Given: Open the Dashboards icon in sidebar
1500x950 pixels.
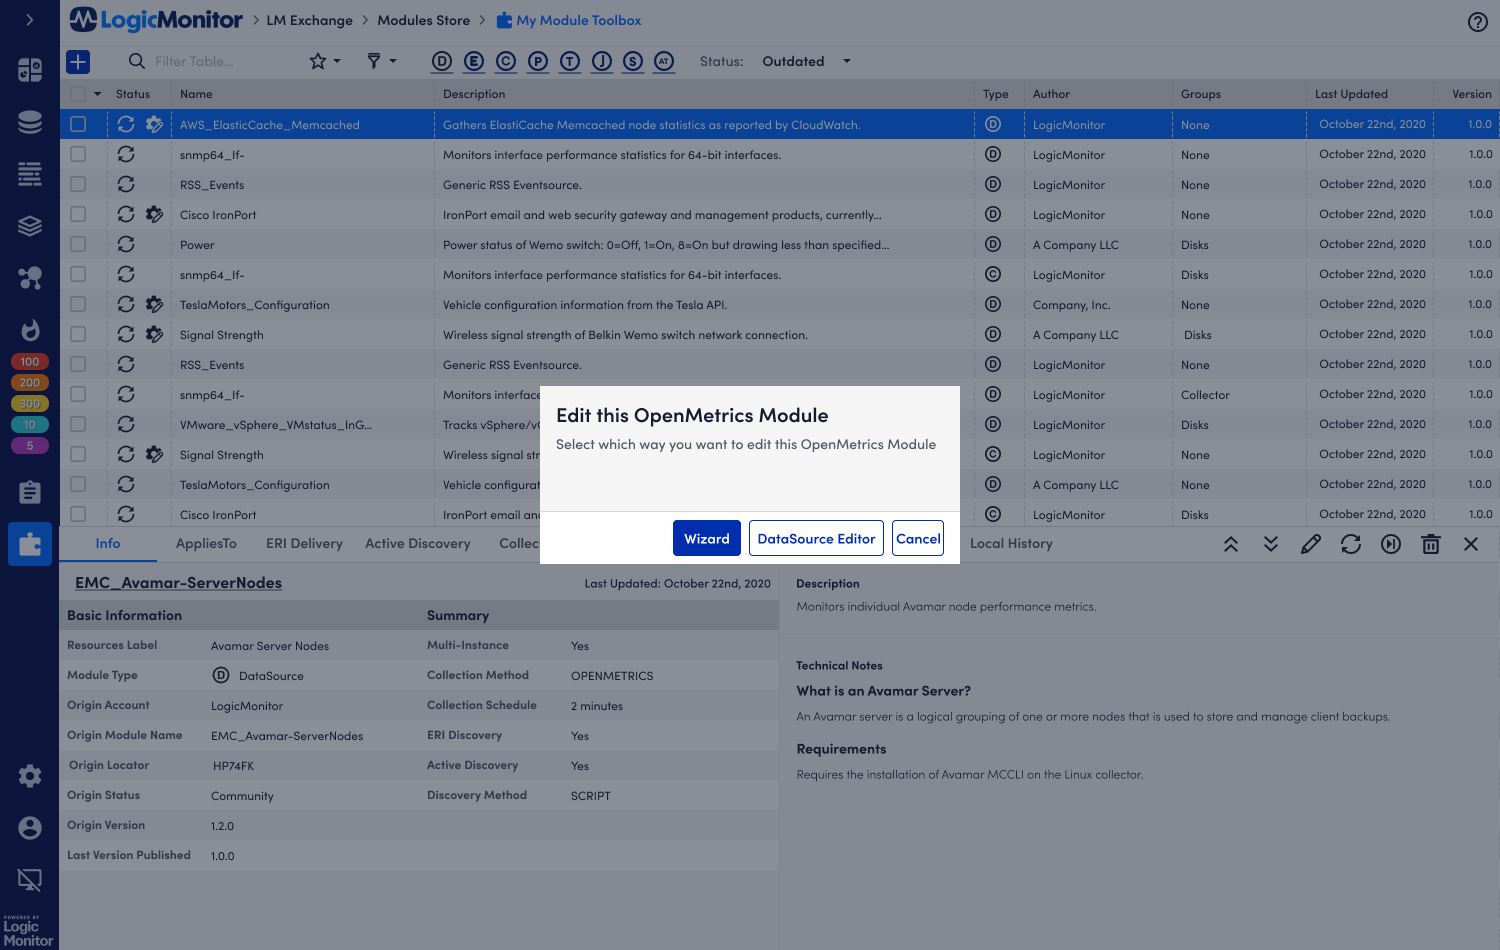Looking at the screenshot, I should pos(30,69).
